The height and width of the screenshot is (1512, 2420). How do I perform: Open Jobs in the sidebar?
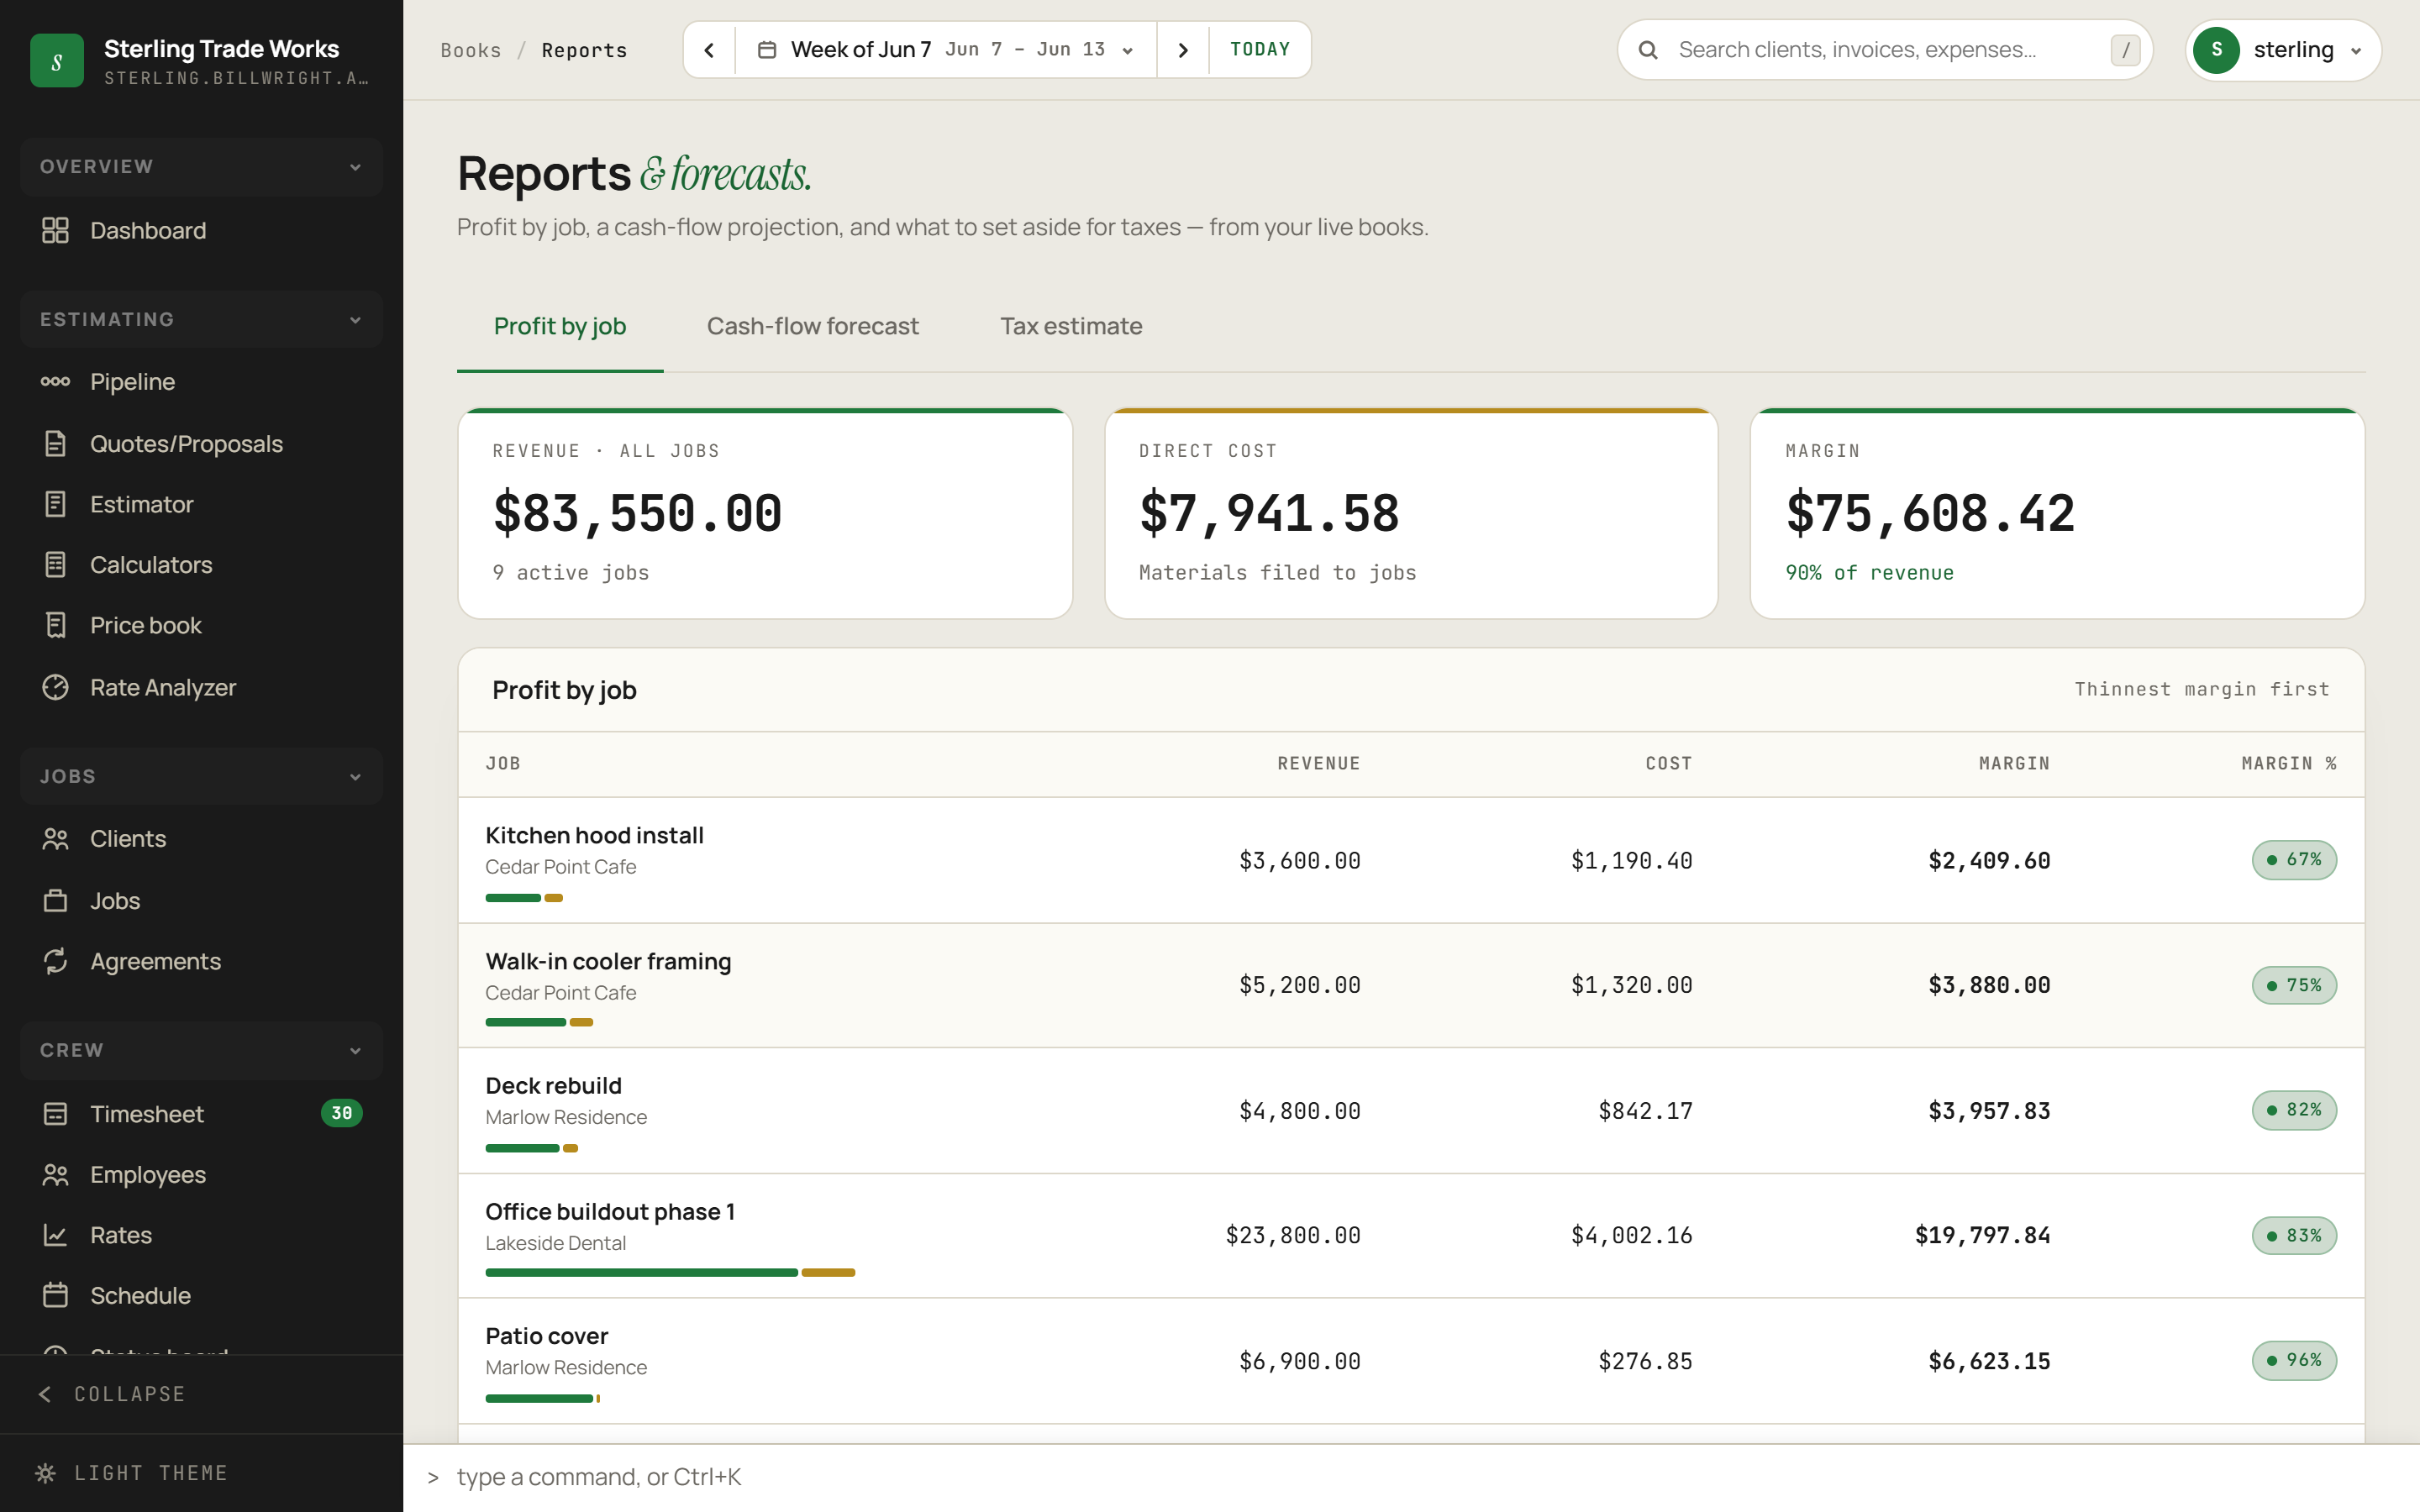[201, 900]
